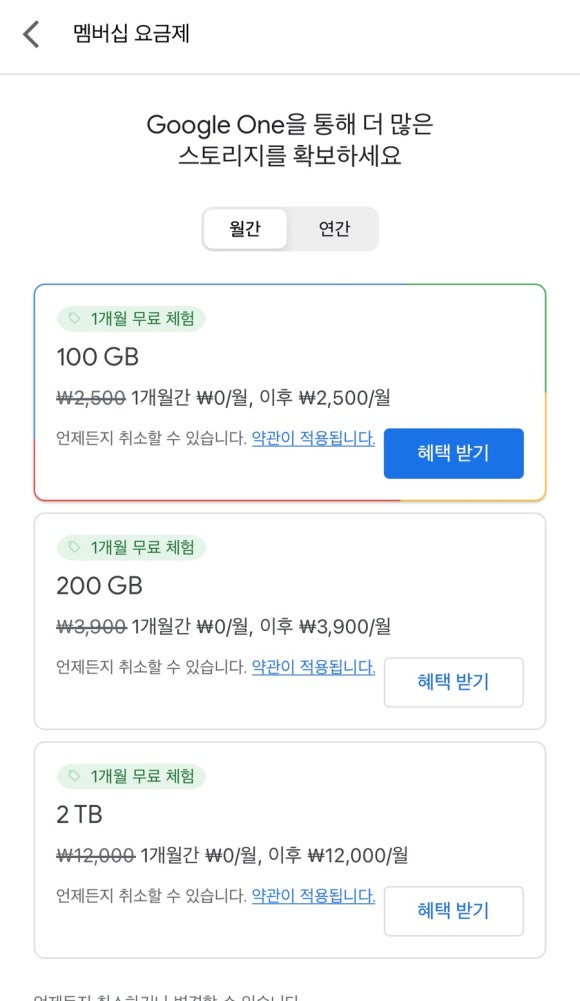Switch to 연간 billing toggle
The height and width of the screenshot is (1001, 580).
pyautogui.click(x=334, y=229)
